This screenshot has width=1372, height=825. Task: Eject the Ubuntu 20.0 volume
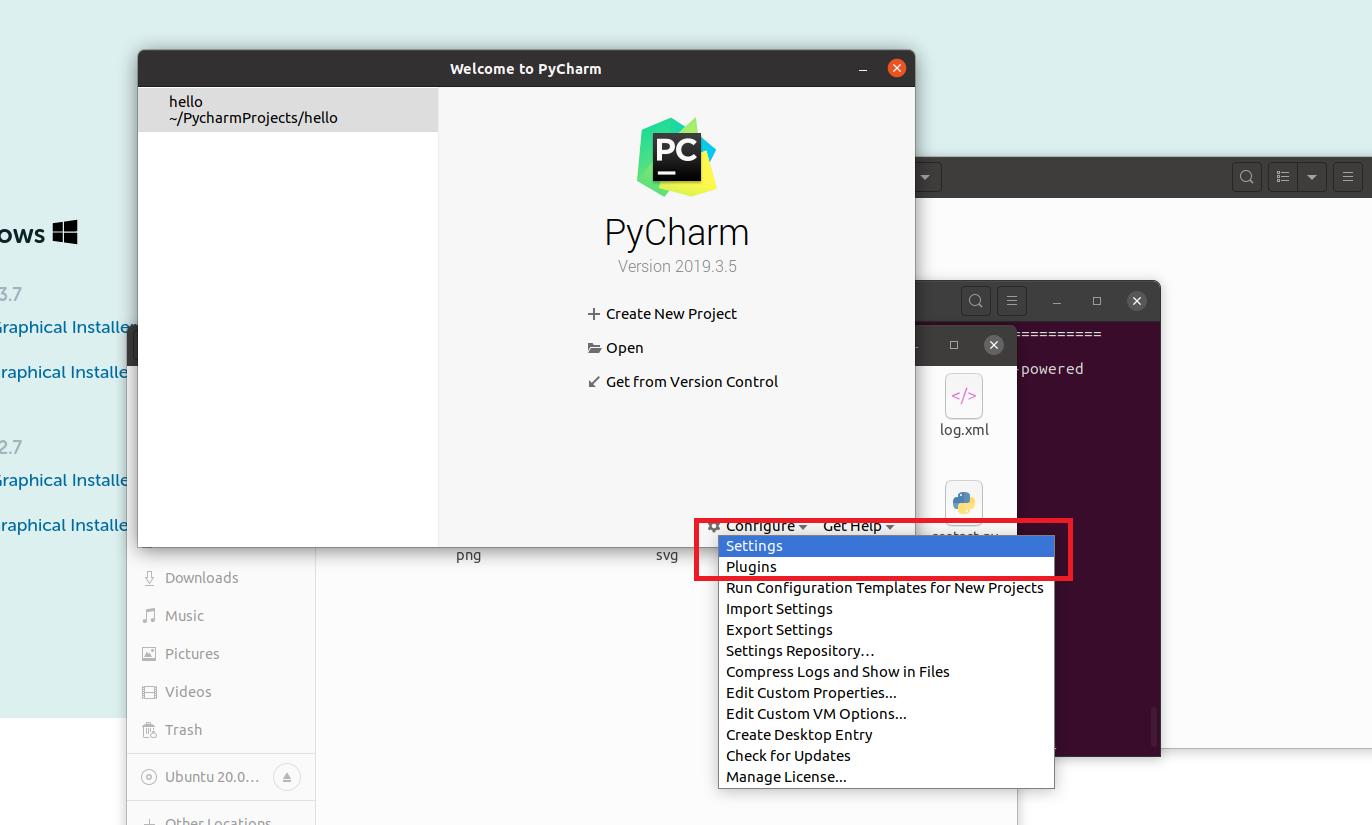(x=287, y=776)
